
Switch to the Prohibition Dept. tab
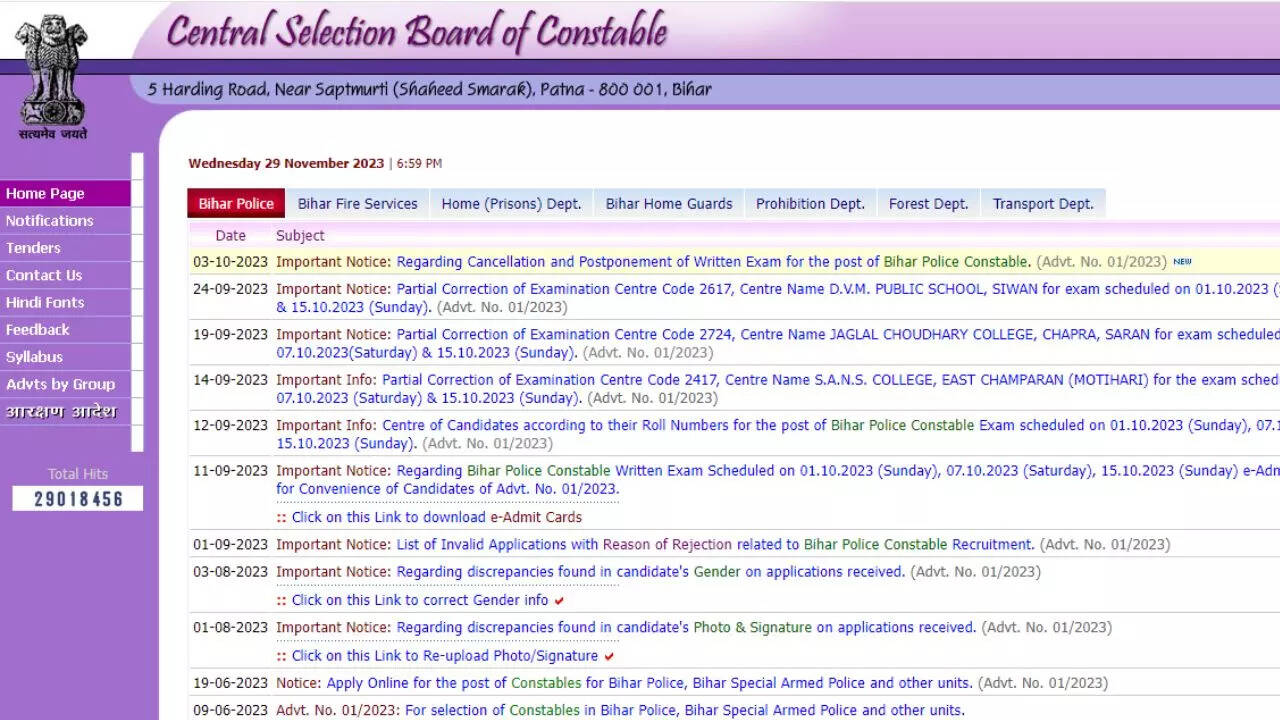(x=810, y=204)
